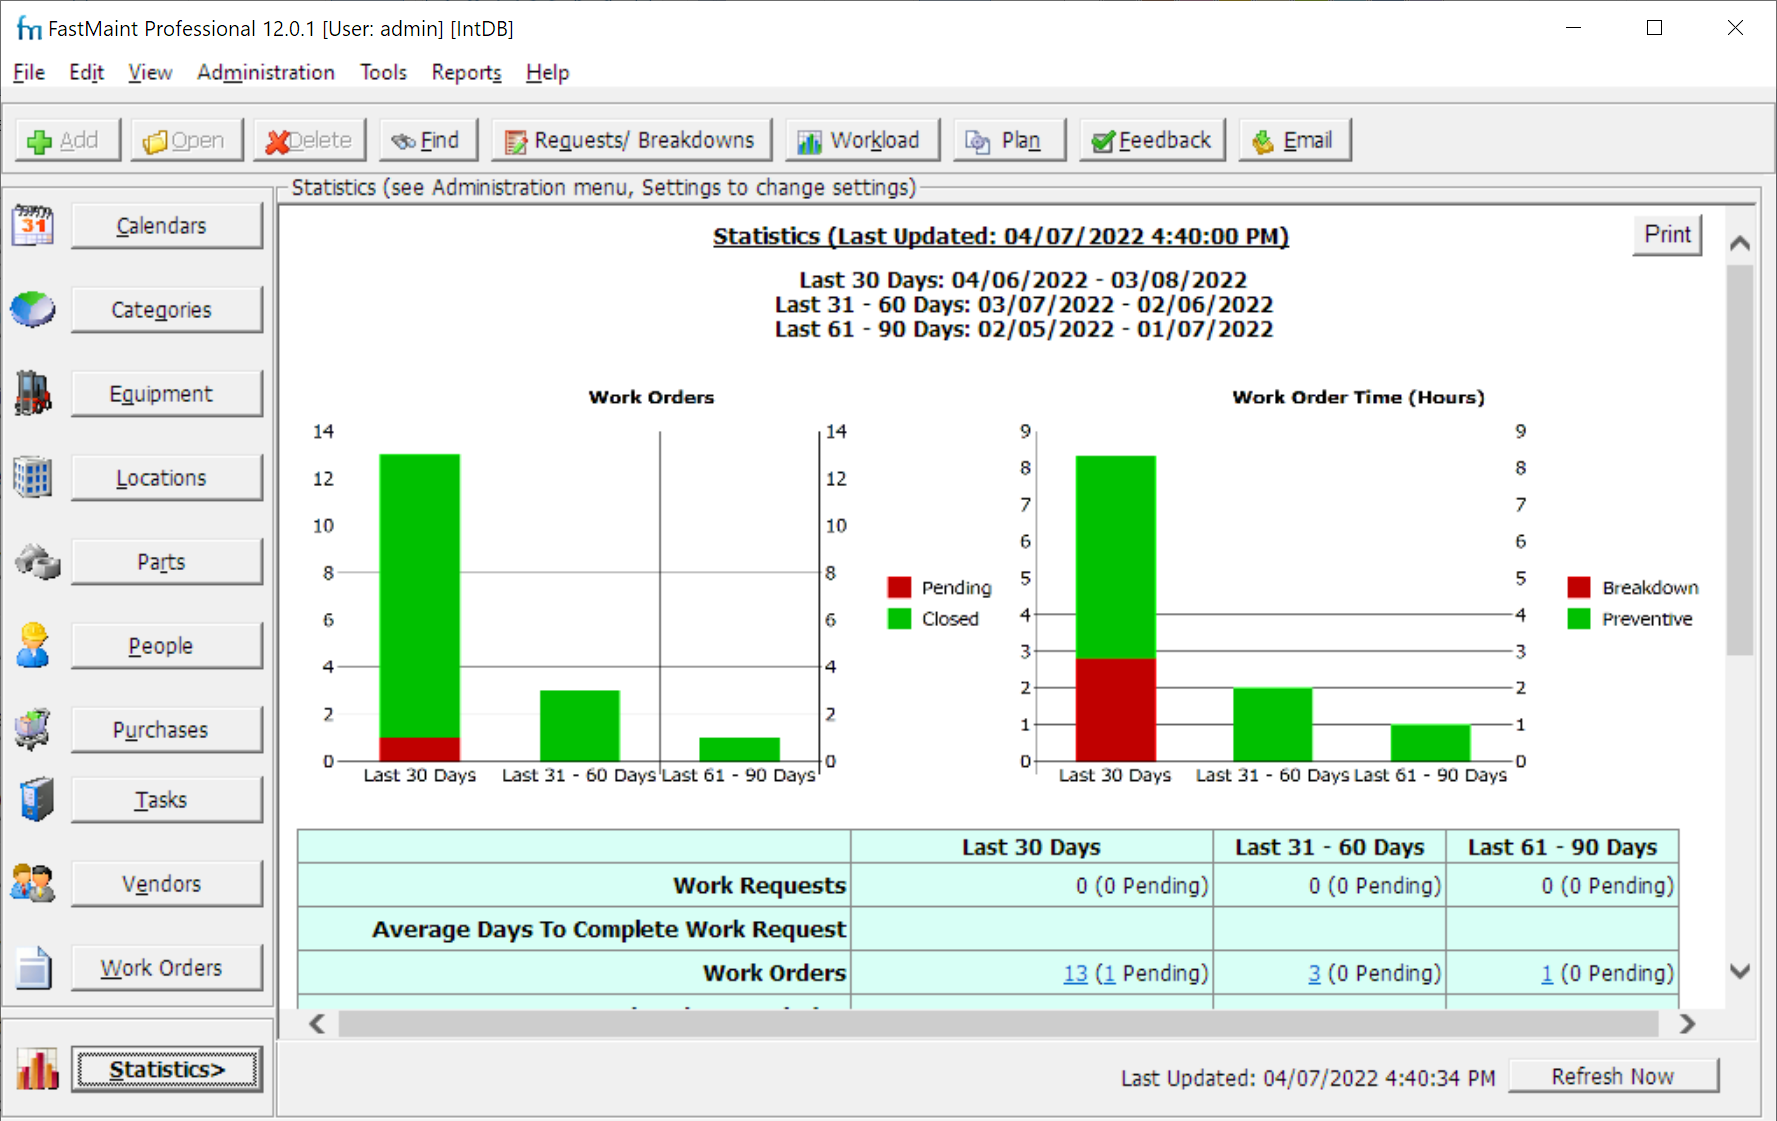Click the Vendors handshake icon

coord(33,883)
